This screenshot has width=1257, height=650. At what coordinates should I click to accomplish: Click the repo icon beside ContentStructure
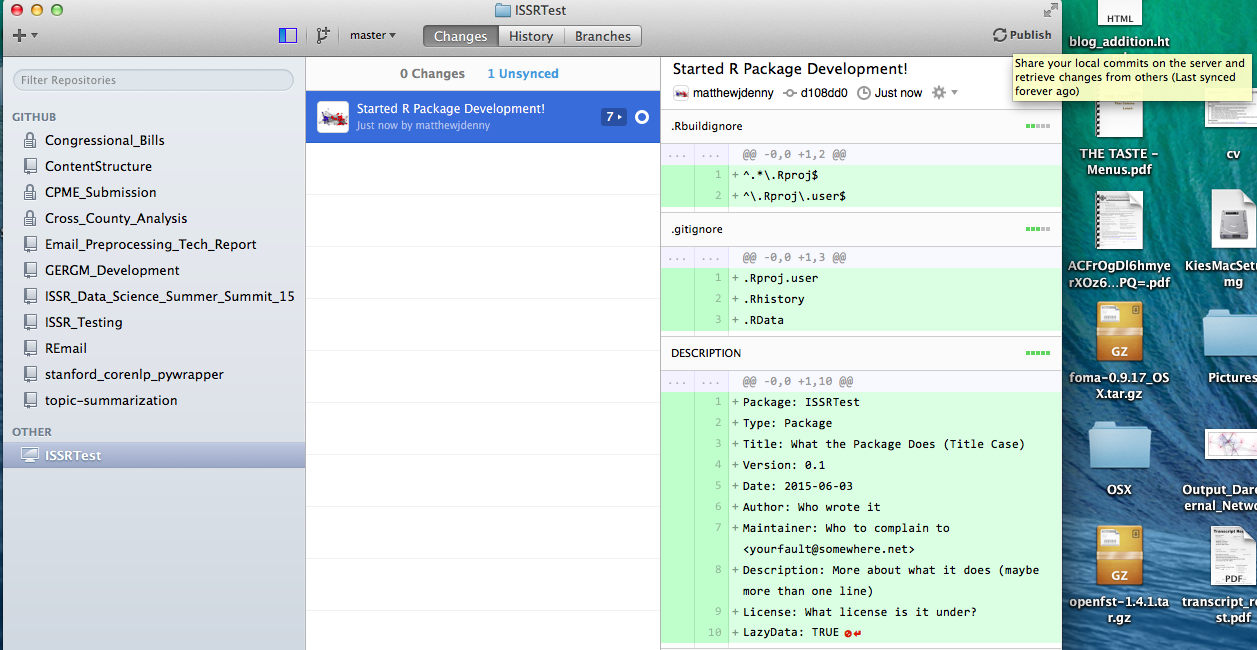(30, 167)
